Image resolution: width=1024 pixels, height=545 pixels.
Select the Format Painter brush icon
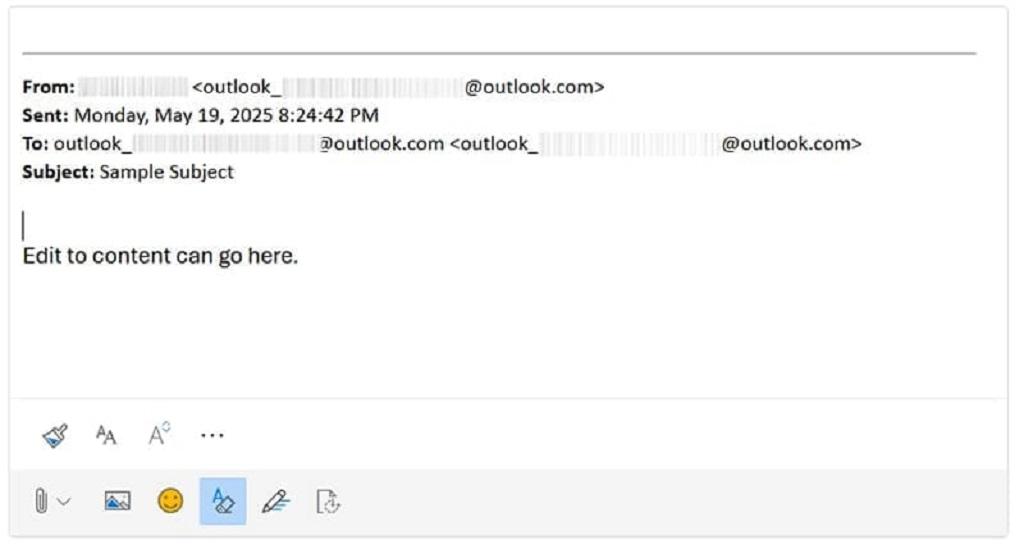point(55,435)
